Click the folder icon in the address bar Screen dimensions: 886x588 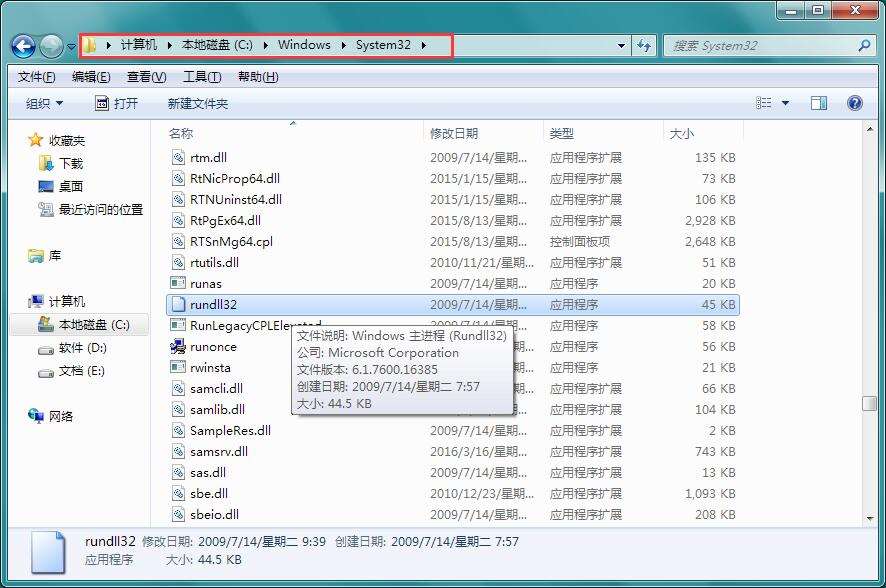click(90, 45)
